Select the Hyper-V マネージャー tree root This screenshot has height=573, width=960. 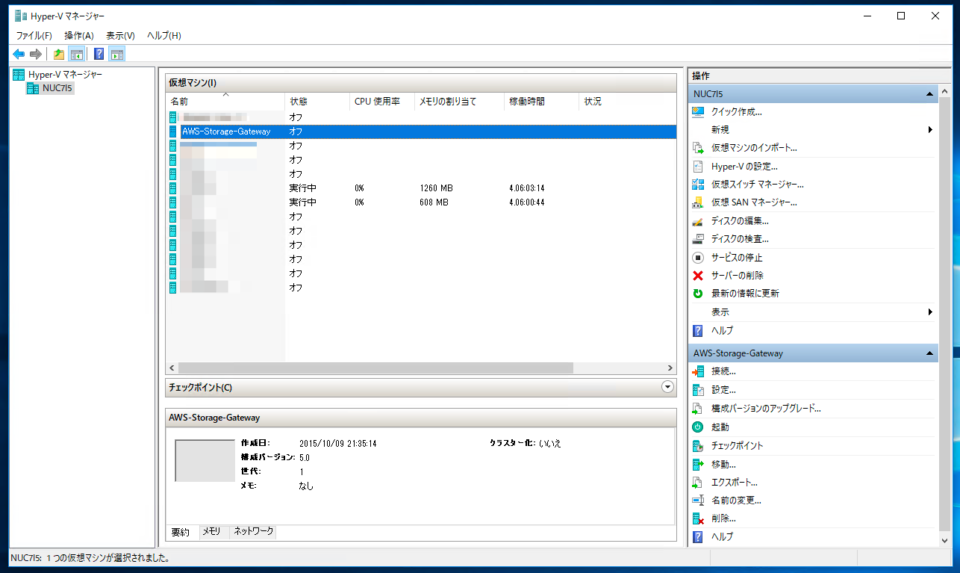(65, 75)
